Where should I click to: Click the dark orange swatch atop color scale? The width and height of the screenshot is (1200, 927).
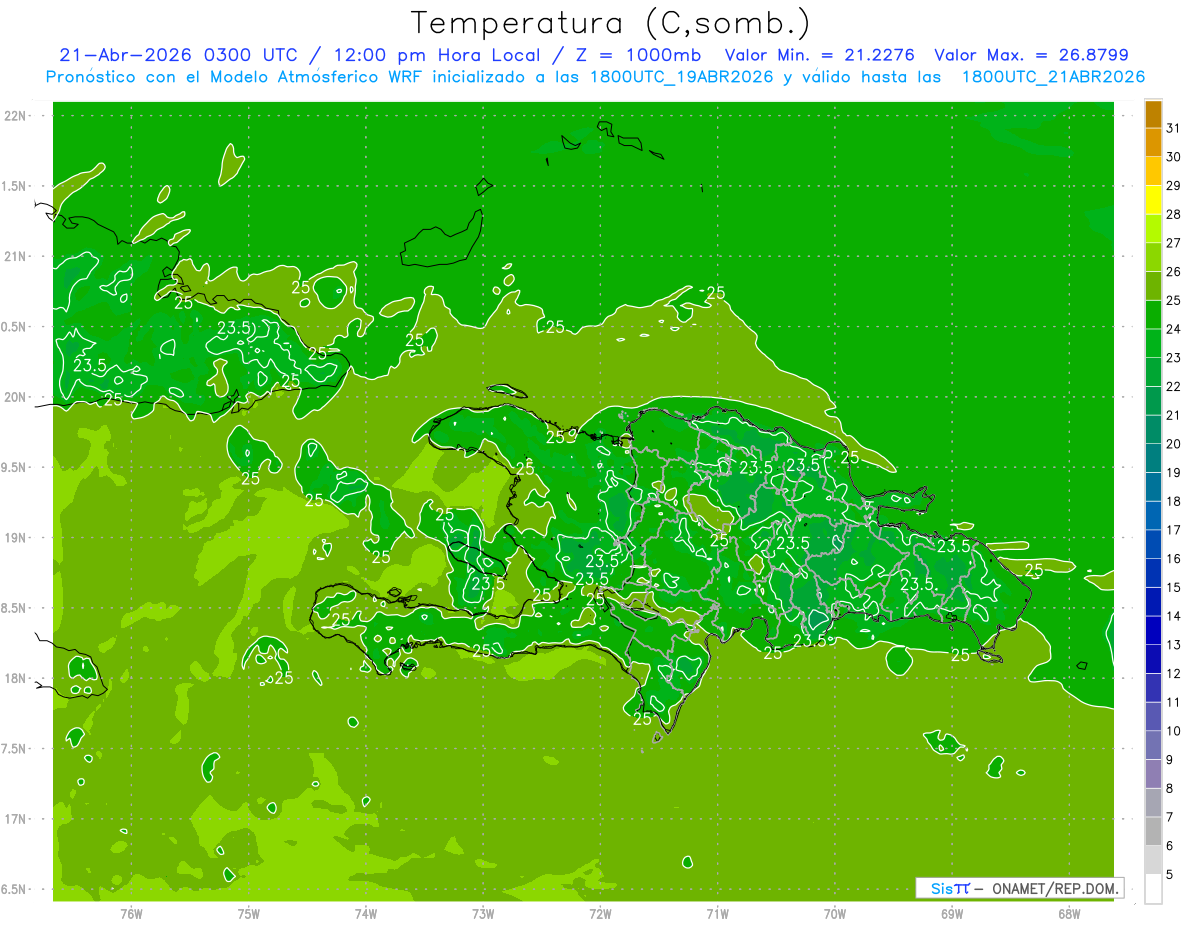click(1153, 115)
